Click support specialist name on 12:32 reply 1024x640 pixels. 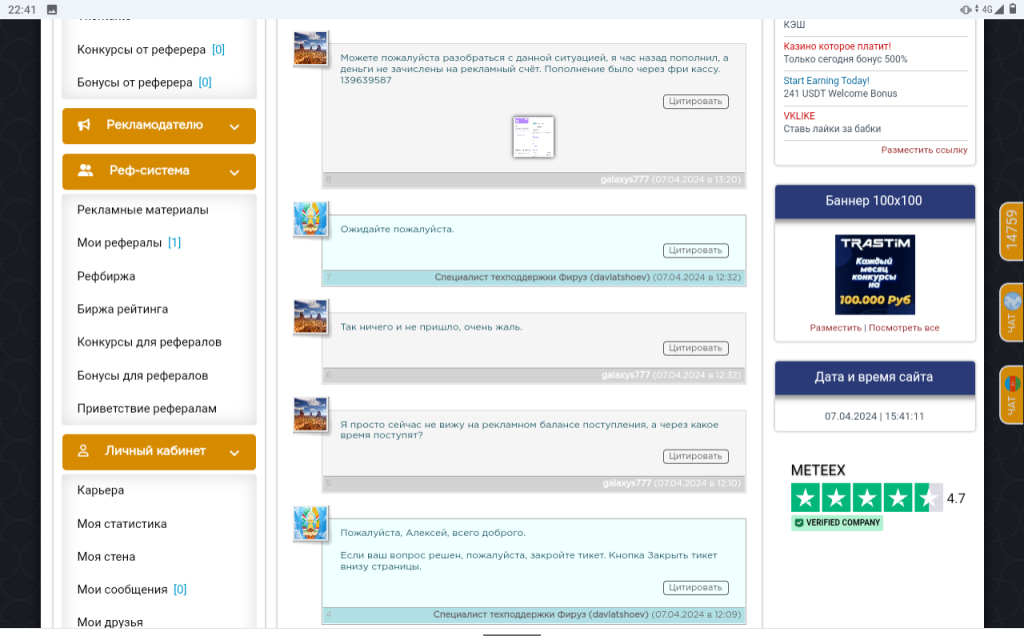tap(542, 278)
